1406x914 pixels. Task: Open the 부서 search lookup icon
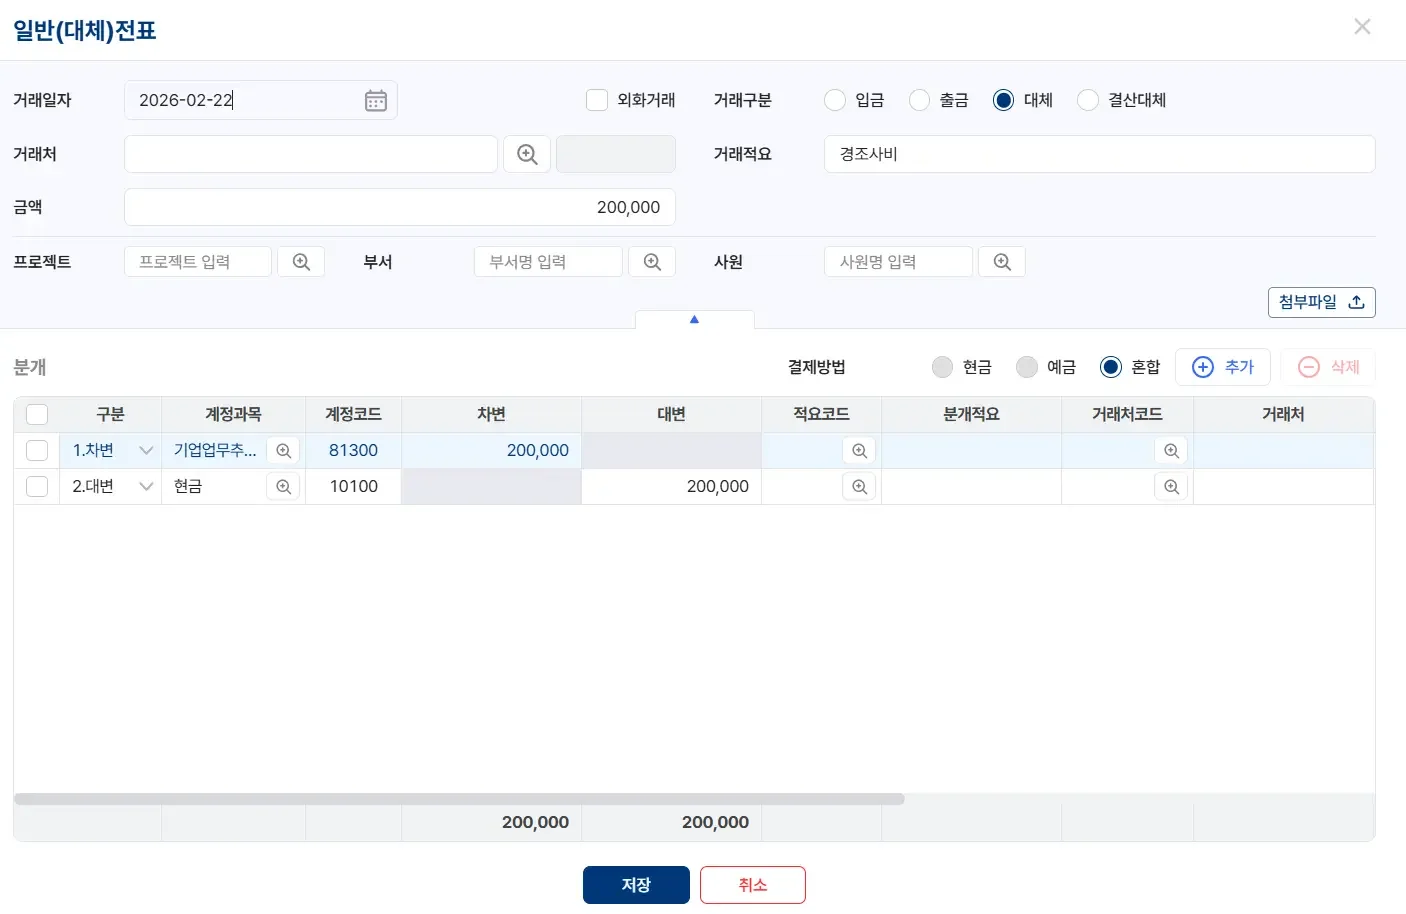[x=652, y=261]
